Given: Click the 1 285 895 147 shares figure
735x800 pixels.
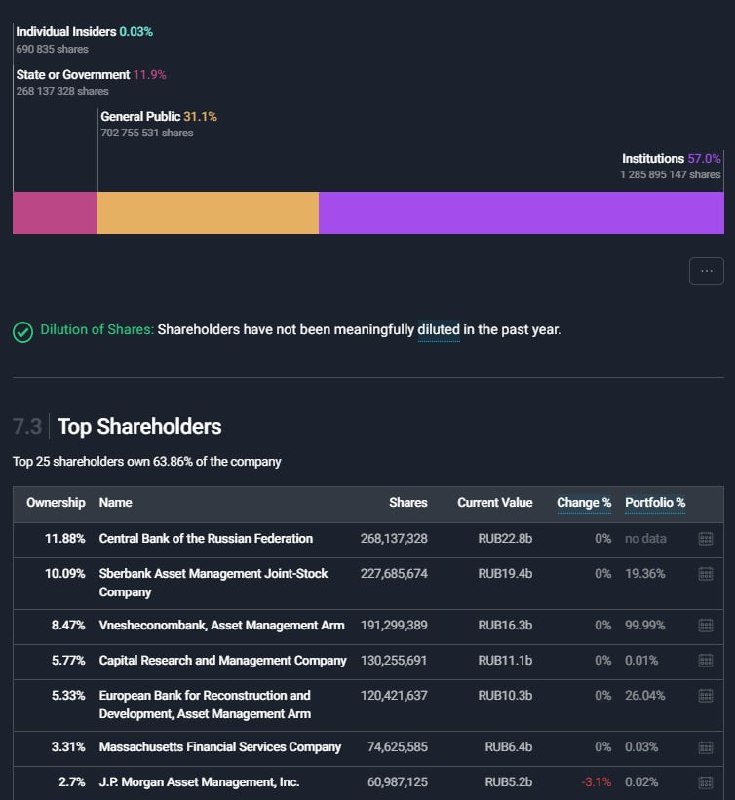Looking at the screenshot, I should point(670,174).
